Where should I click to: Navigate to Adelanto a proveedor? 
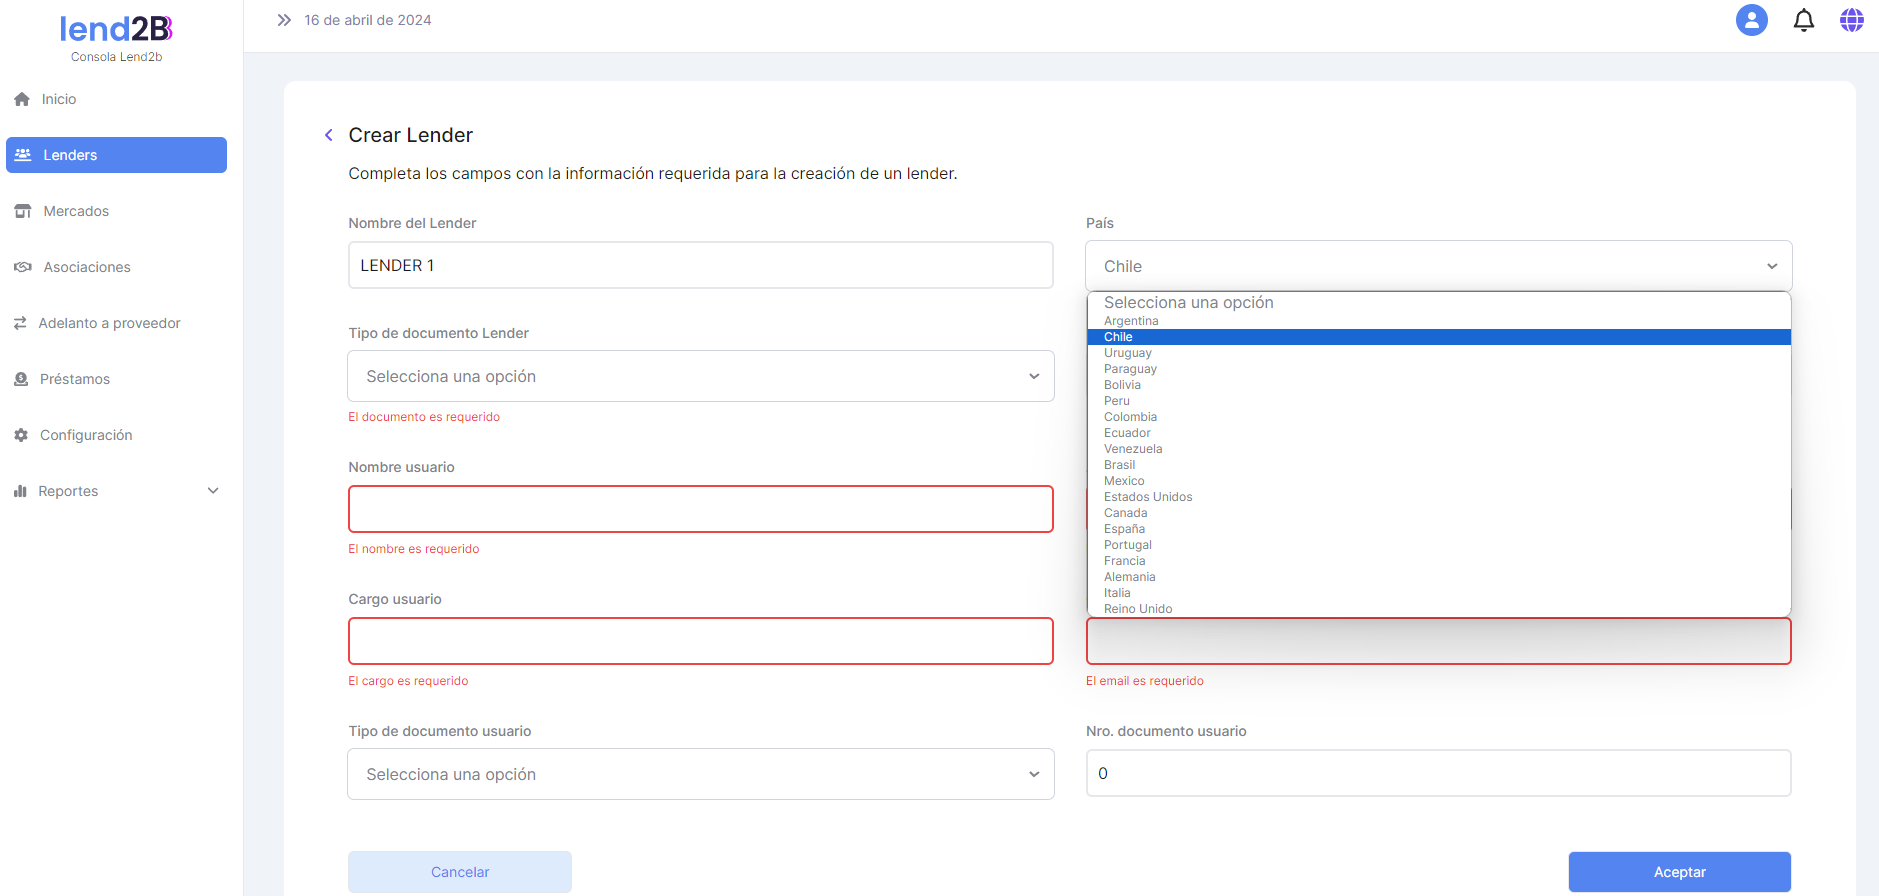tap(109, 323)
